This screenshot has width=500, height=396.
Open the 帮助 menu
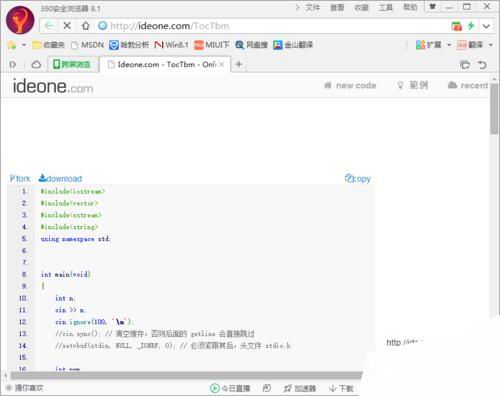pos(410,7)
